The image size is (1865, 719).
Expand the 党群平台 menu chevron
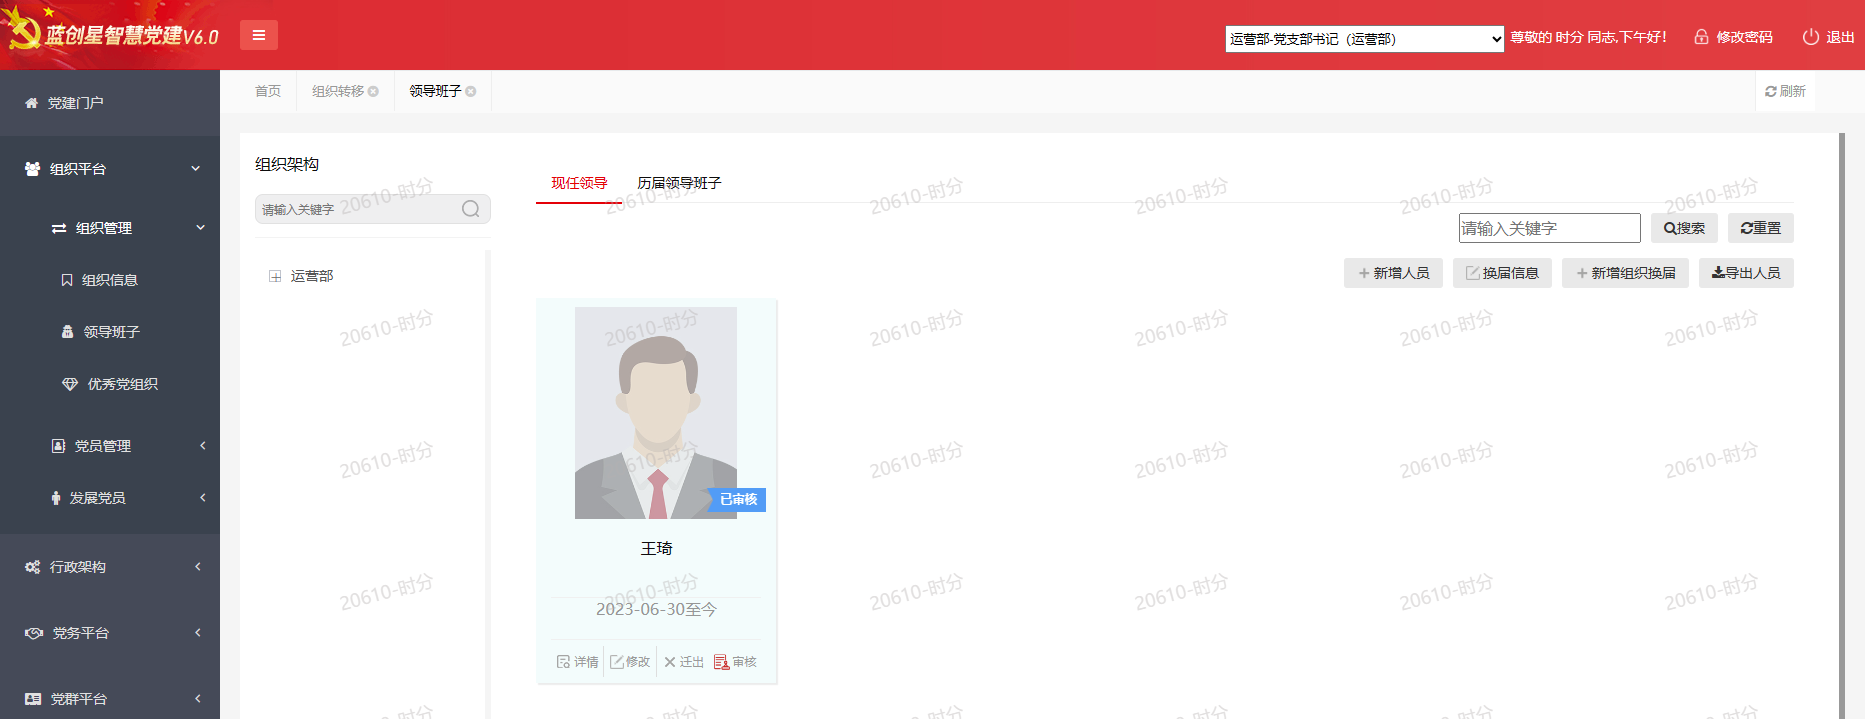[x=198, y=699]
